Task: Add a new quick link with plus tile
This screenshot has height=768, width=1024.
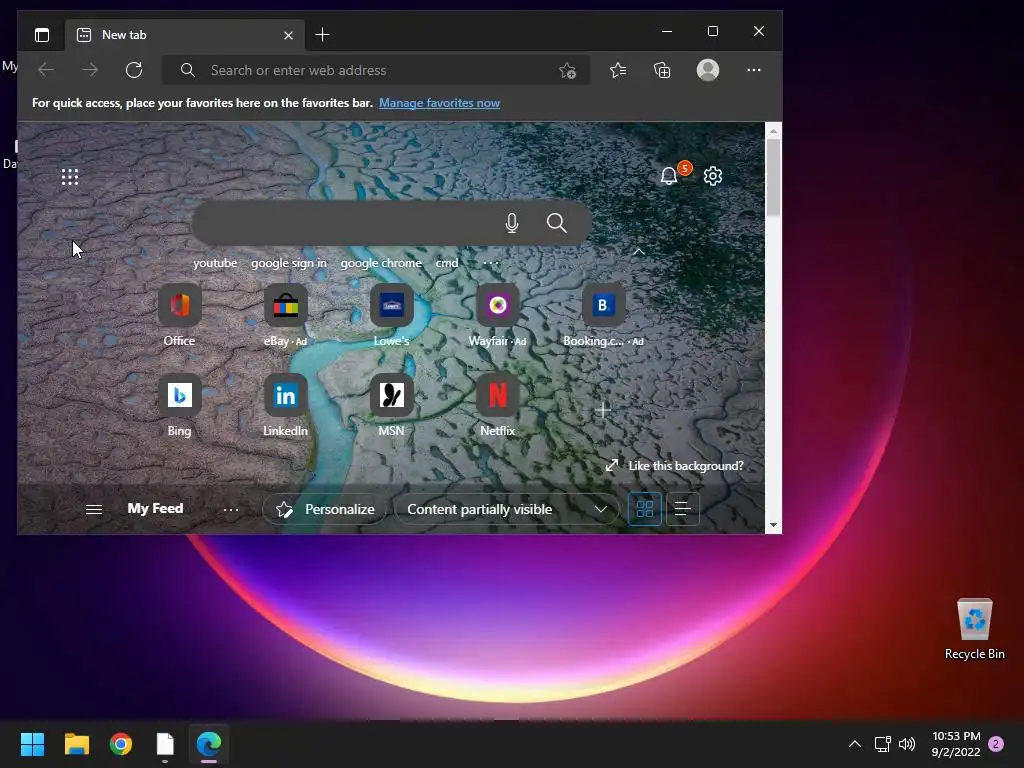Action: [x=603, y=410]
